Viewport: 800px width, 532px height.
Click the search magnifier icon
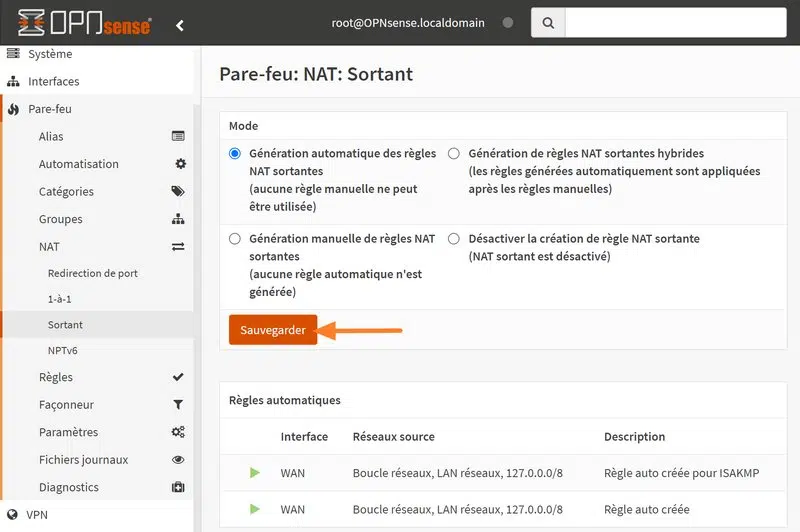pos(547,22)
